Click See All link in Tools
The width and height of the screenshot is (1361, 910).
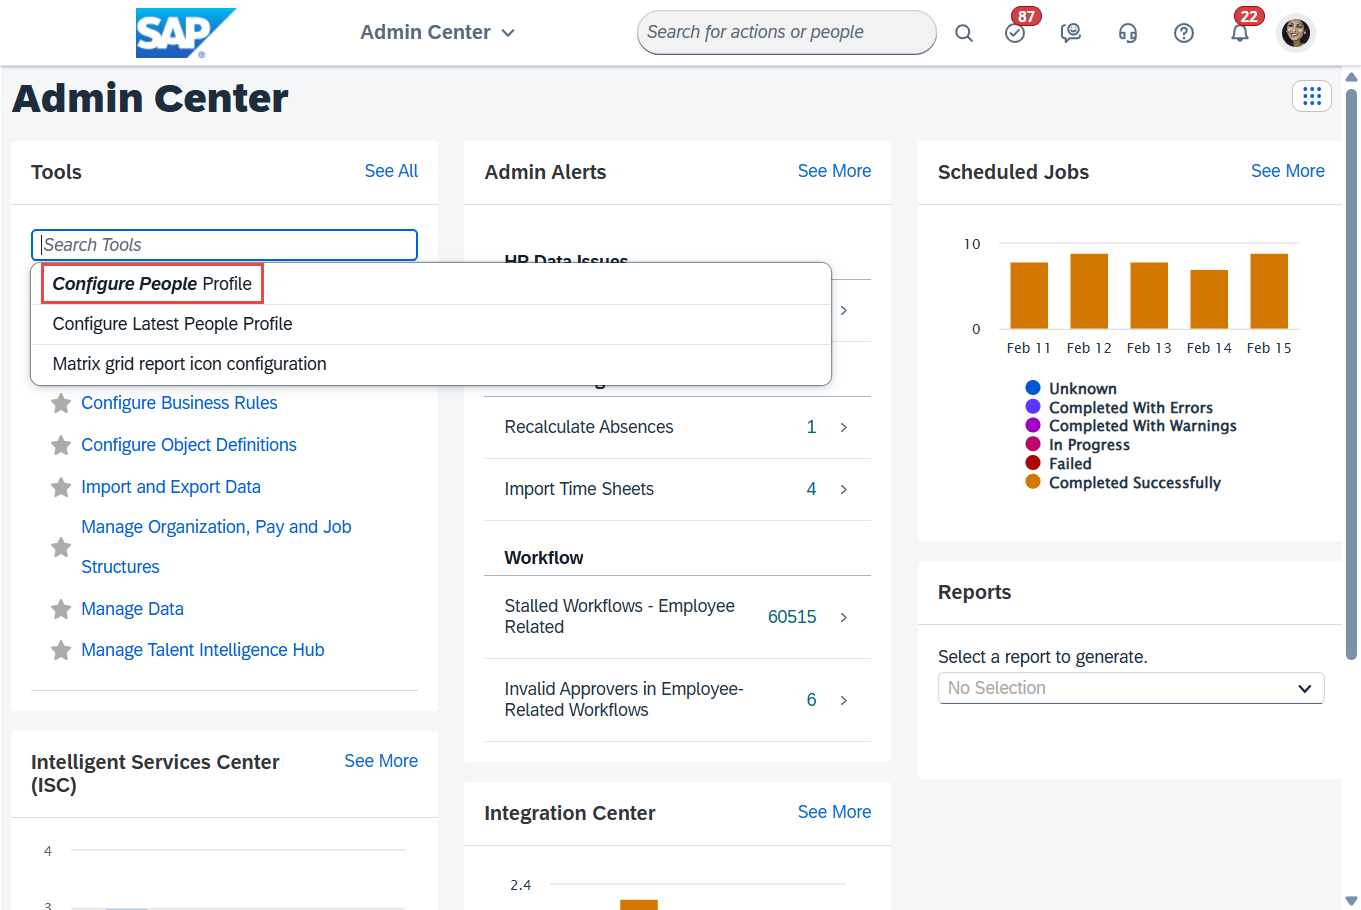[x=391, y=171]
